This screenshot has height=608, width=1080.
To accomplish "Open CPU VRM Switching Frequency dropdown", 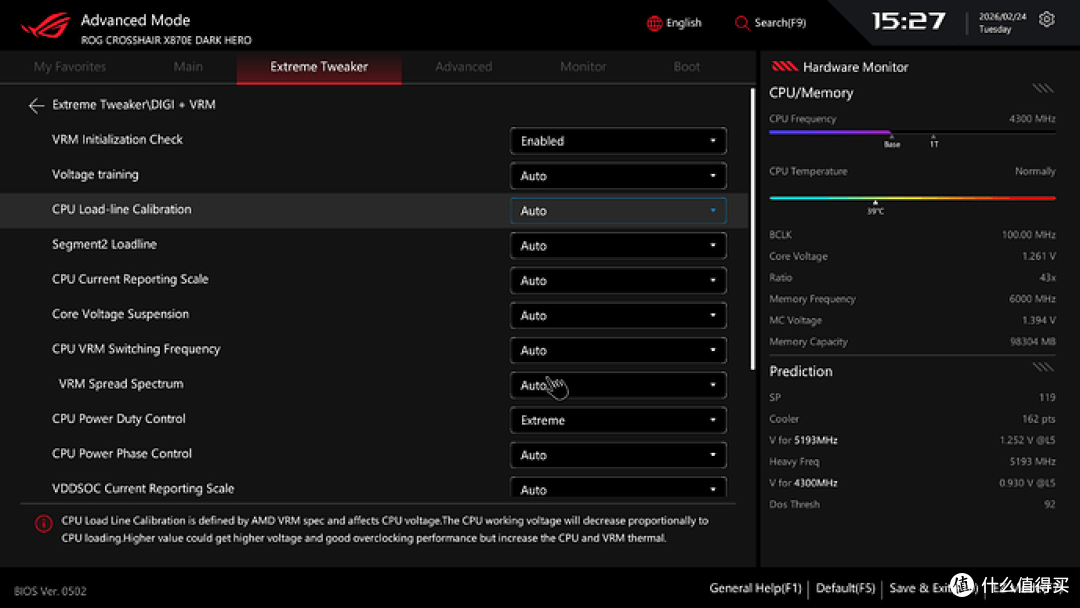I will point(618,350).
